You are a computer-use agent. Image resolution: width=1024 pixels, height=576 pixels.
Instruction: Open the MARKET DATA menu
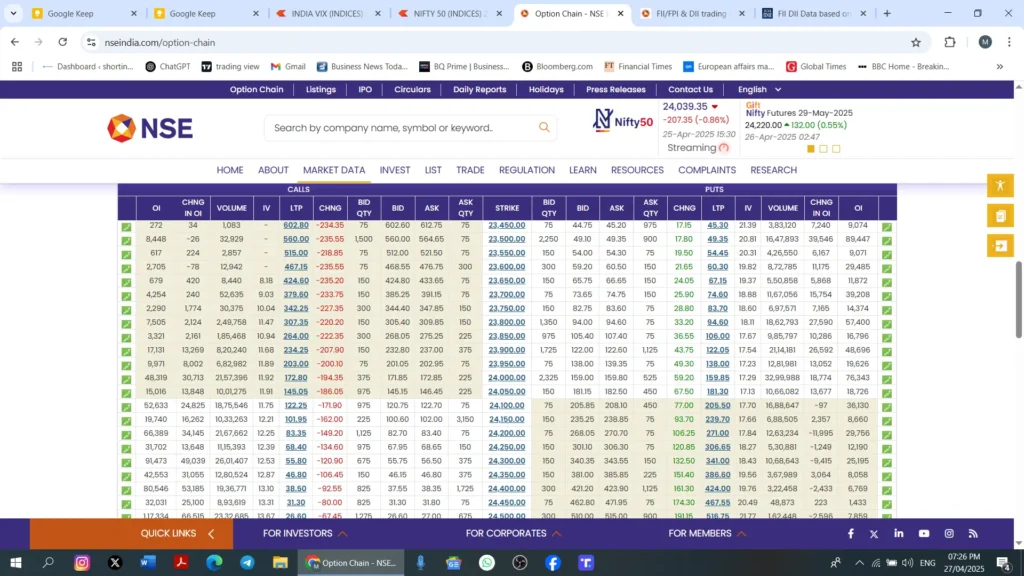click(334, 170)
